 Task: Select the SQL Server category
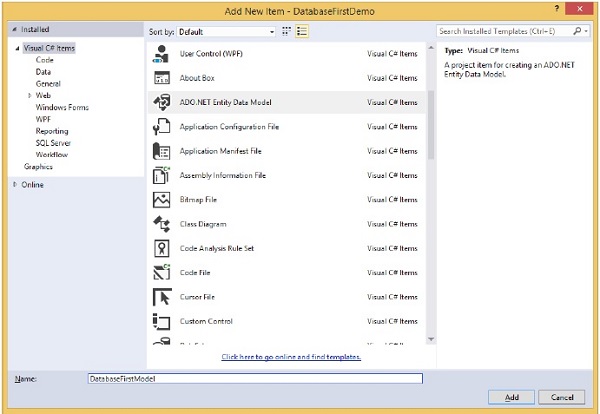[x=55, y=143]
